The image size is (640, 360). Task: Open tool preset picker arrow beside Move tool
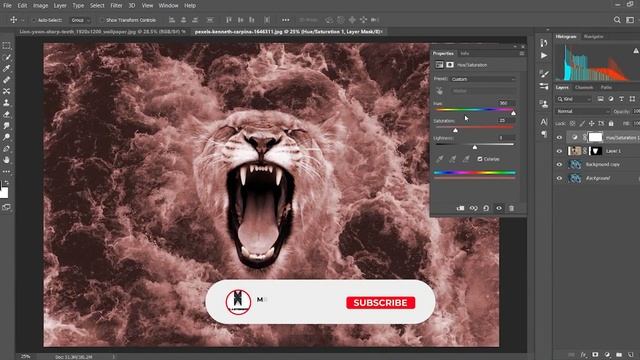point(23,20)
